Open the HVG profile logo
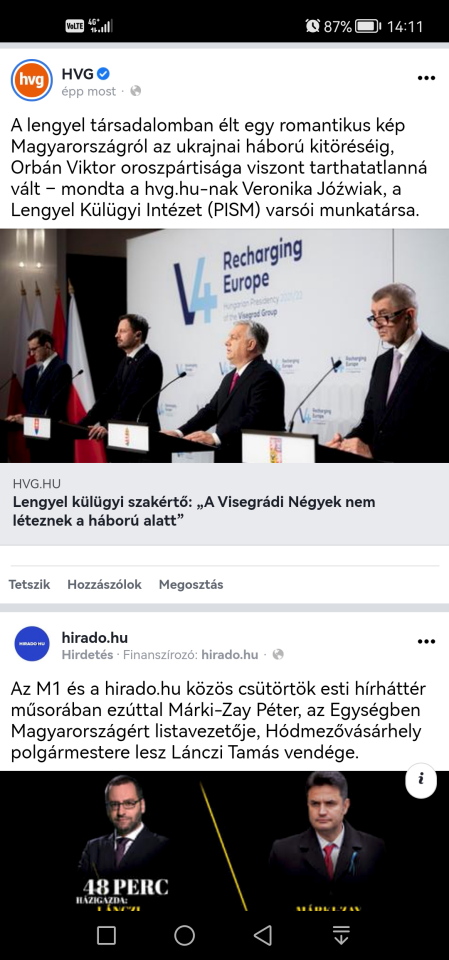Screen dimensions: 449x960 (32, 80)
